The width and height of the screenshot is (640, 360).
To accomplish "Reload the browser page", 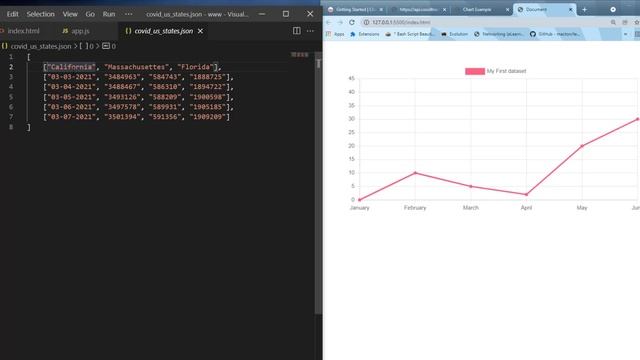I will point(352,22).
